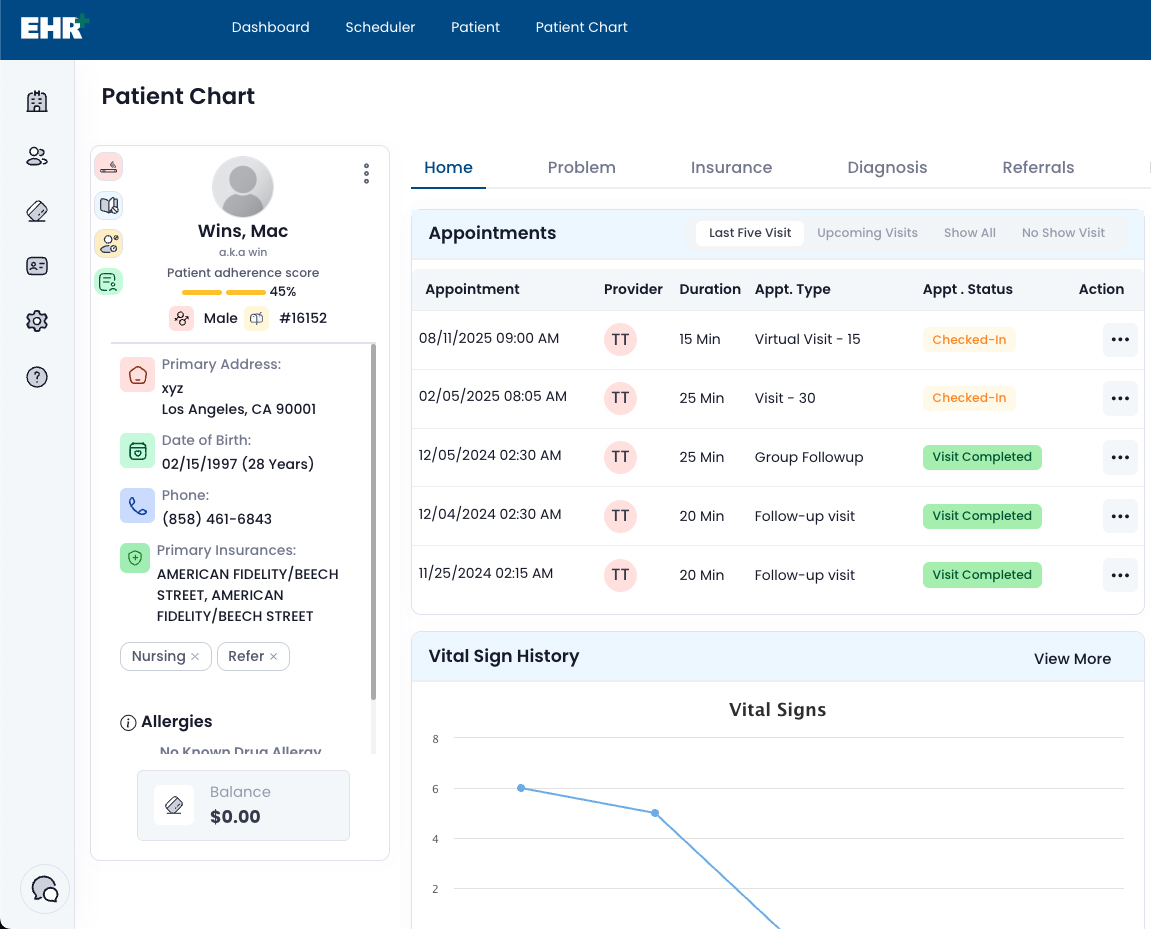Viewport: 1151px width, 929px height.
Task: Click the ID card icon in sidebar
Action: click(37, 266)
